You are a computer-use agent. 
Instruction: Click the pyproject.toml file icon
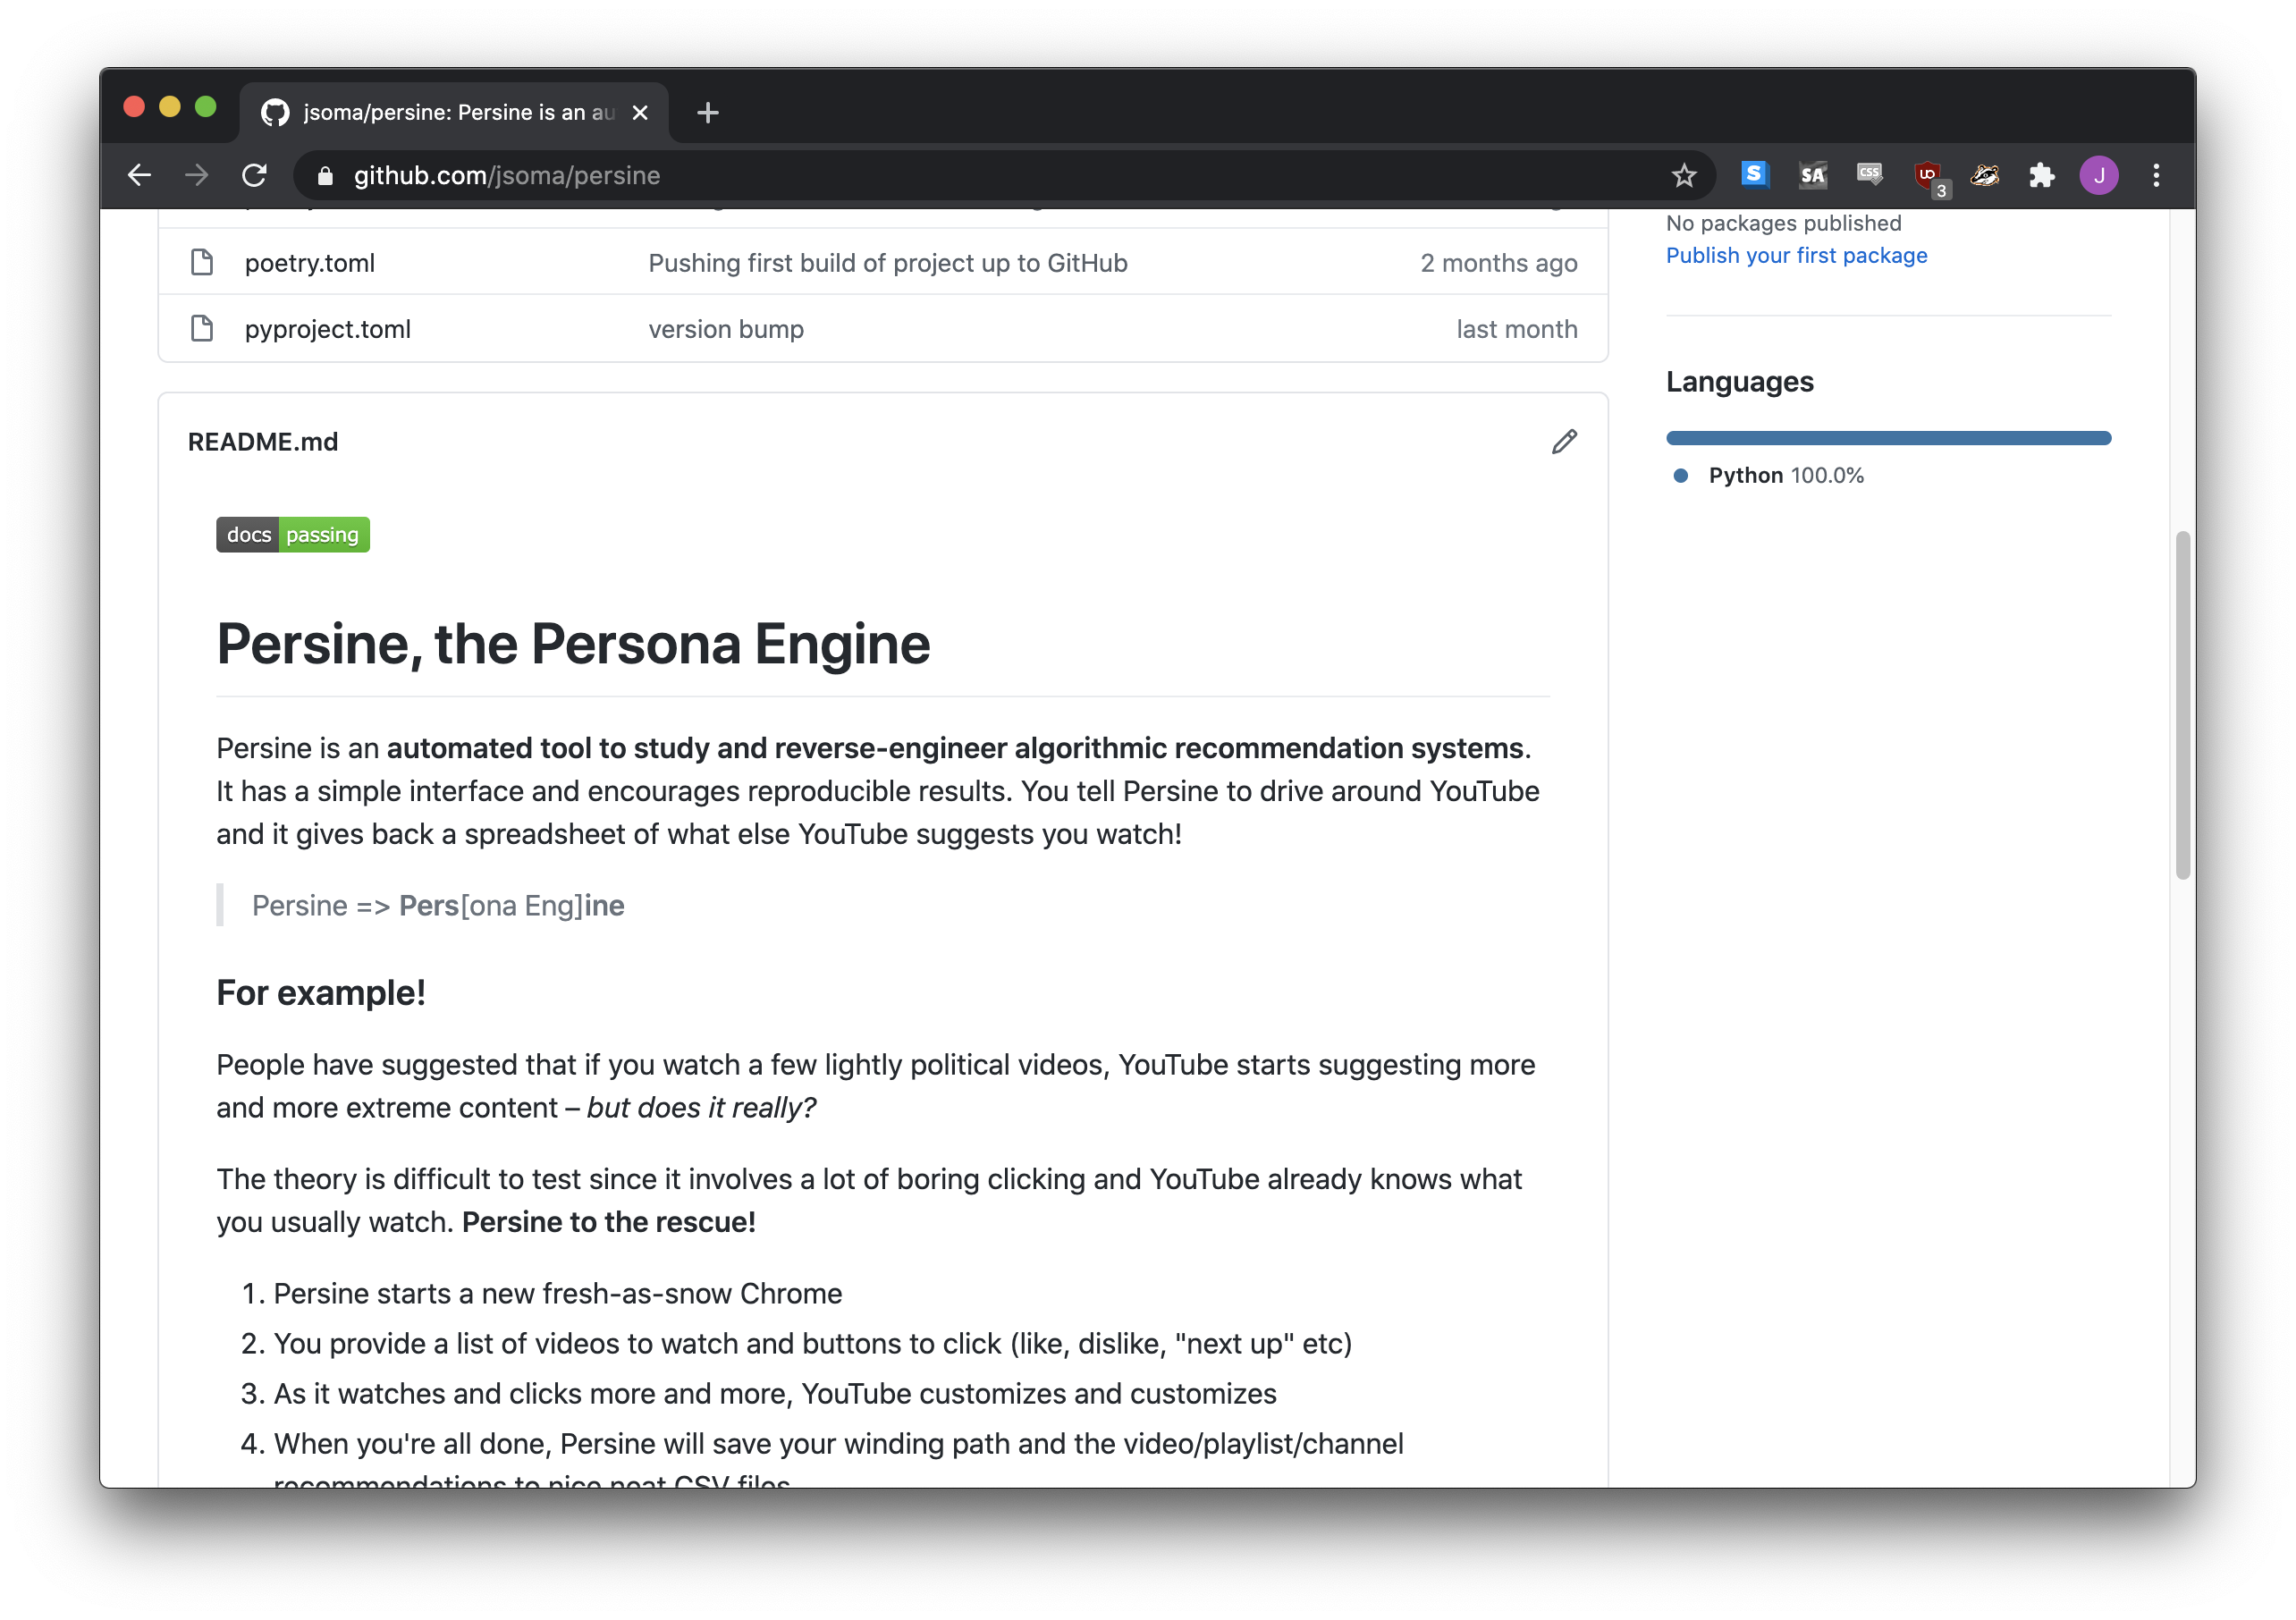pyautogui.click(x=202, y=328)
